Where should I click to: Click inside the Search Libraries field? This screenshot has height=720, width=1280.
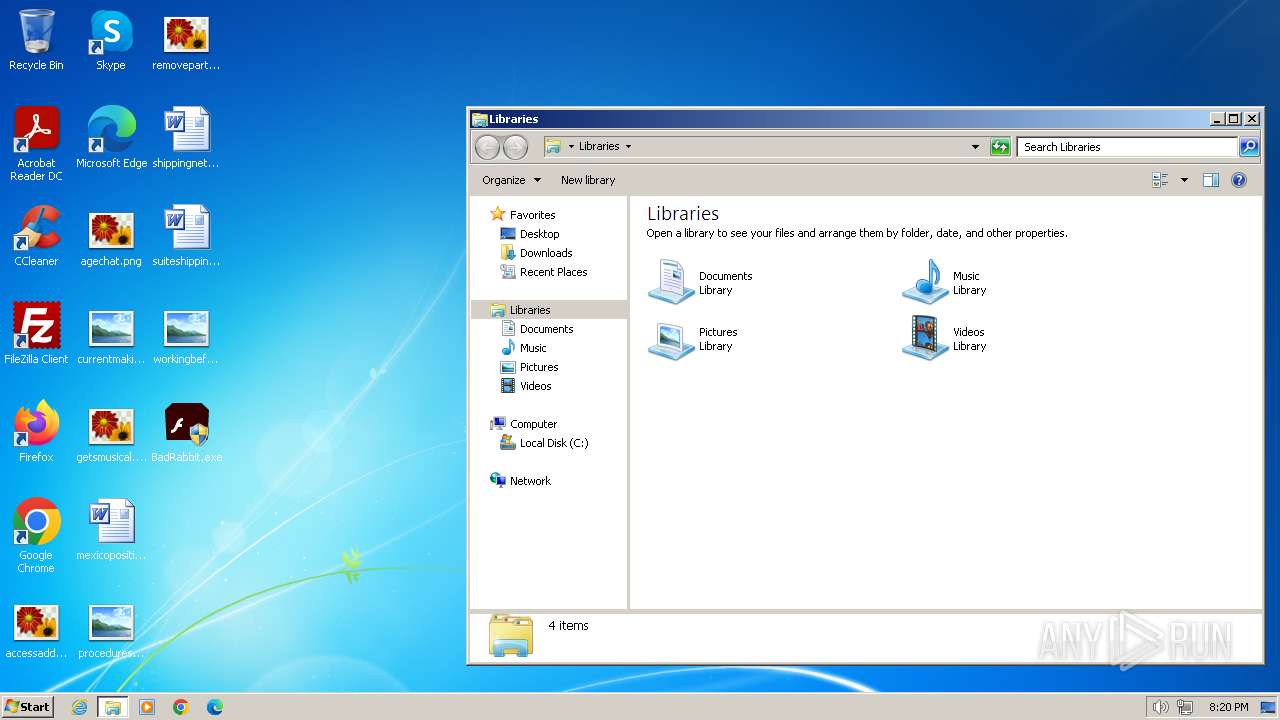(1127, 147)
